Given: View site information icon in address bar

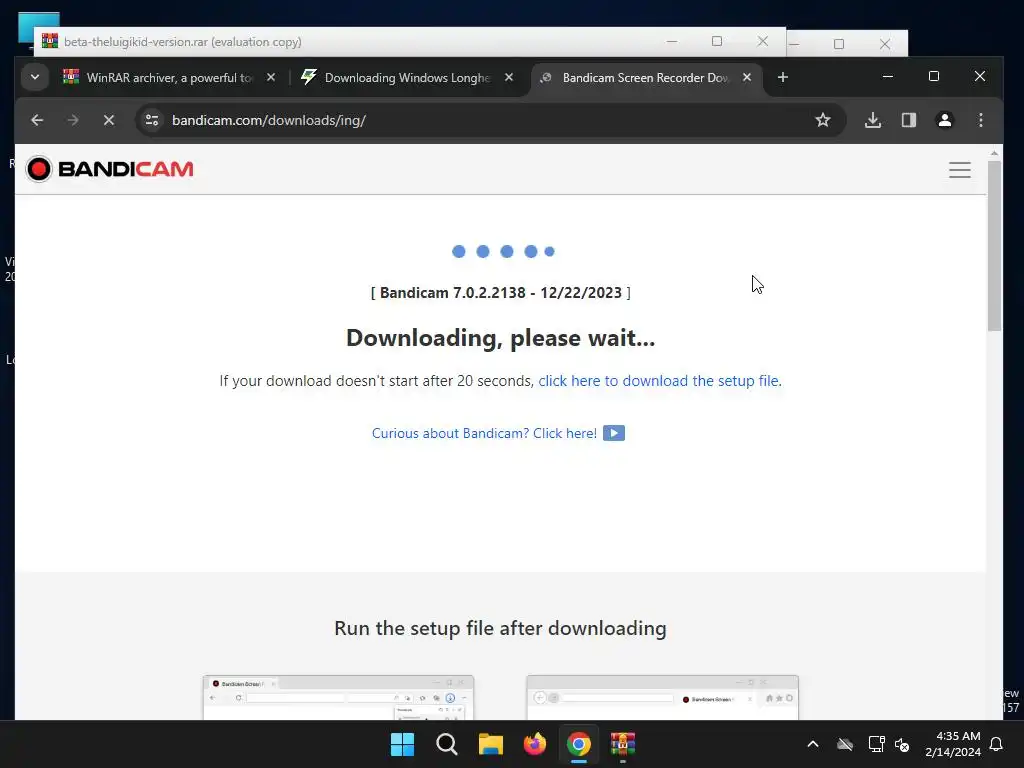Looking at the screenshot, I should pyautogui.click(x=152, y=120).
